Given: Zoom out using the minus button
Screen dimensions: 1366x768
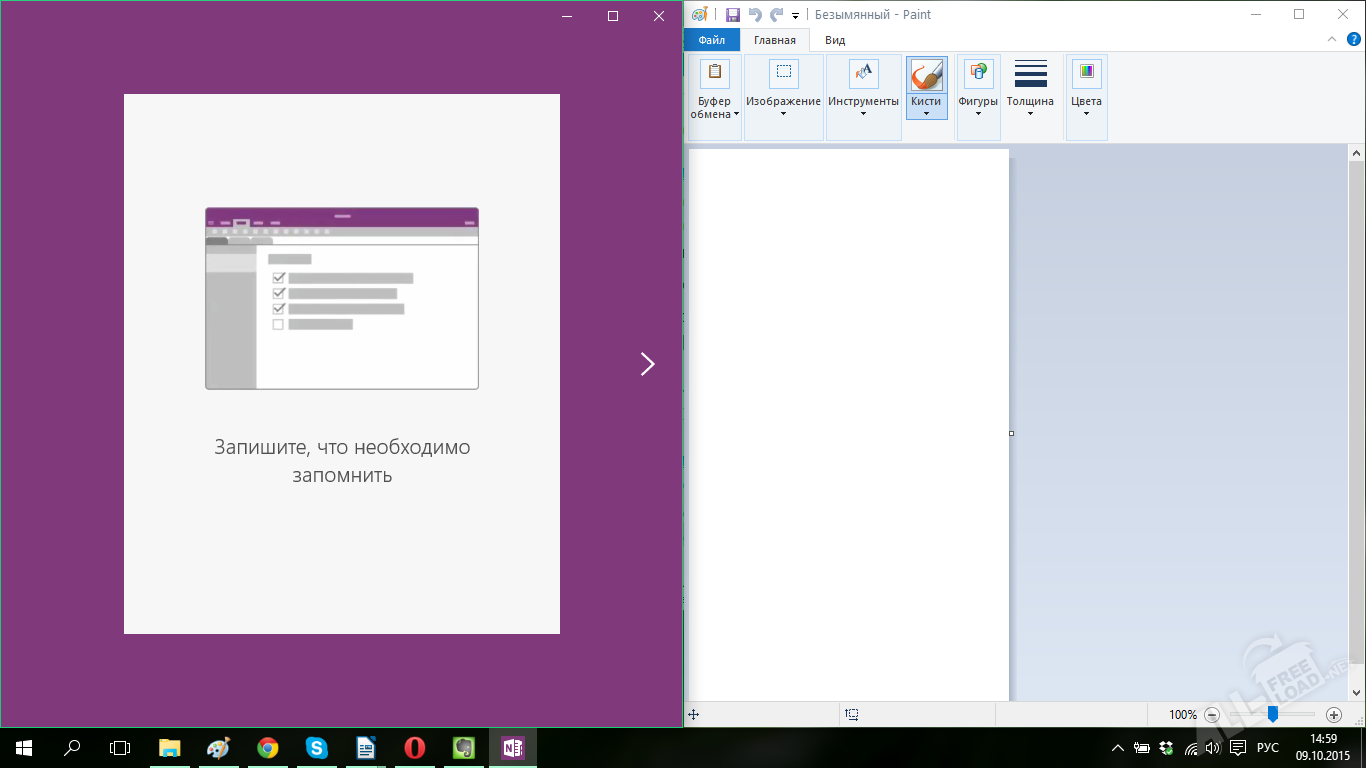Looking at the screenshot, I should click(x=1212, y=715).
